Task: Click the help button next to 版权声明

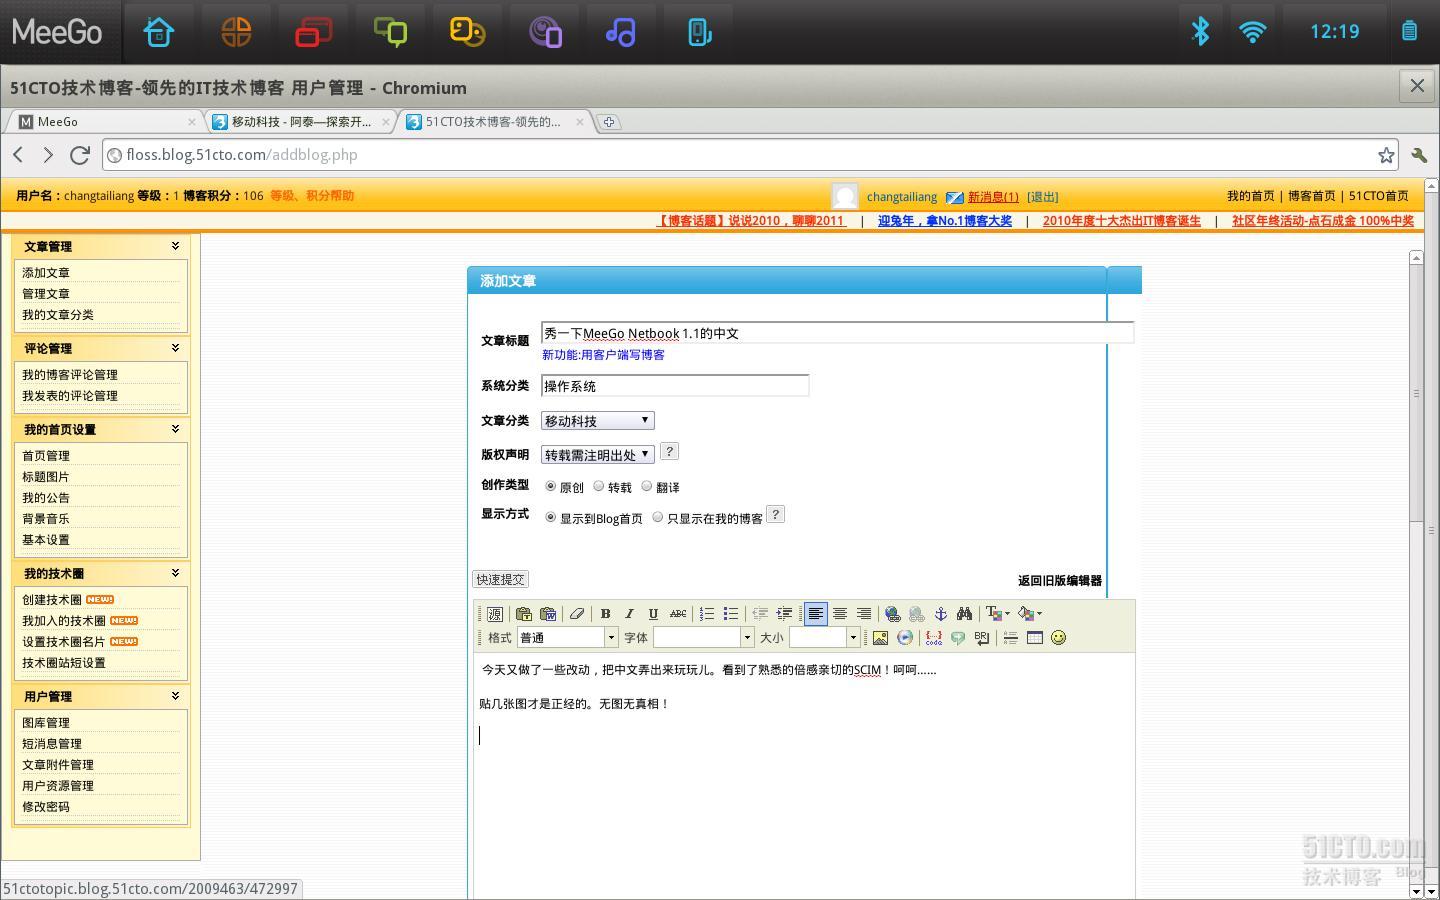Action: [670, 452]
